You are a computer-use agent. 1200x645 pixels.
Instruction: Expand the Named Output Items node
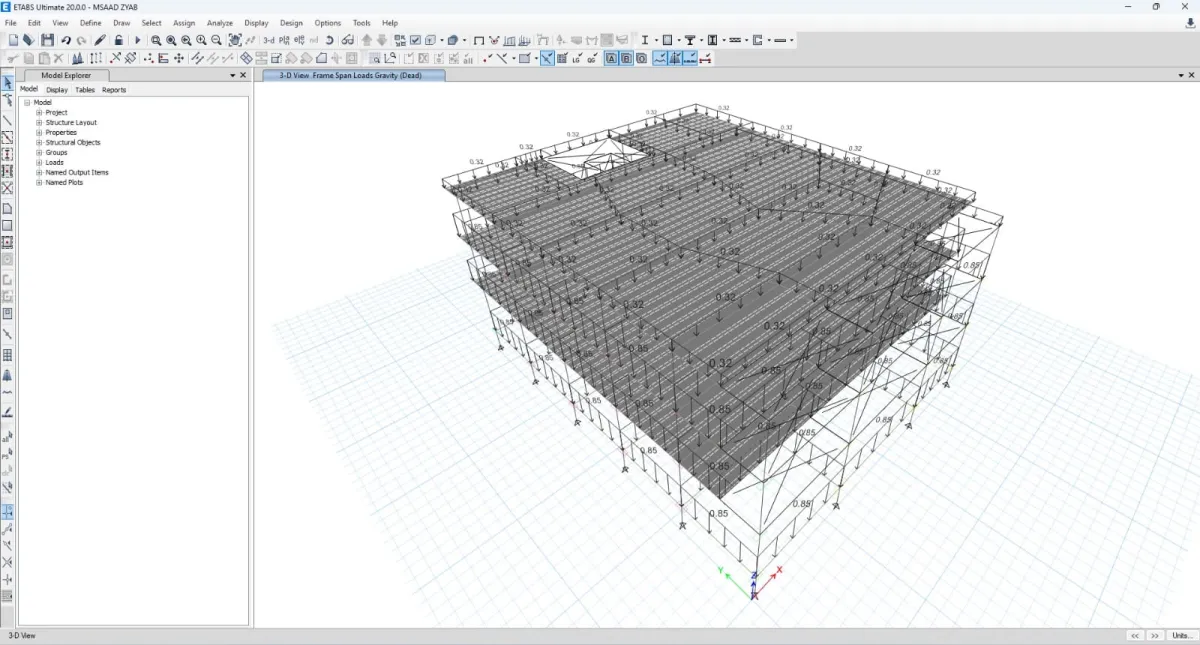39,173
